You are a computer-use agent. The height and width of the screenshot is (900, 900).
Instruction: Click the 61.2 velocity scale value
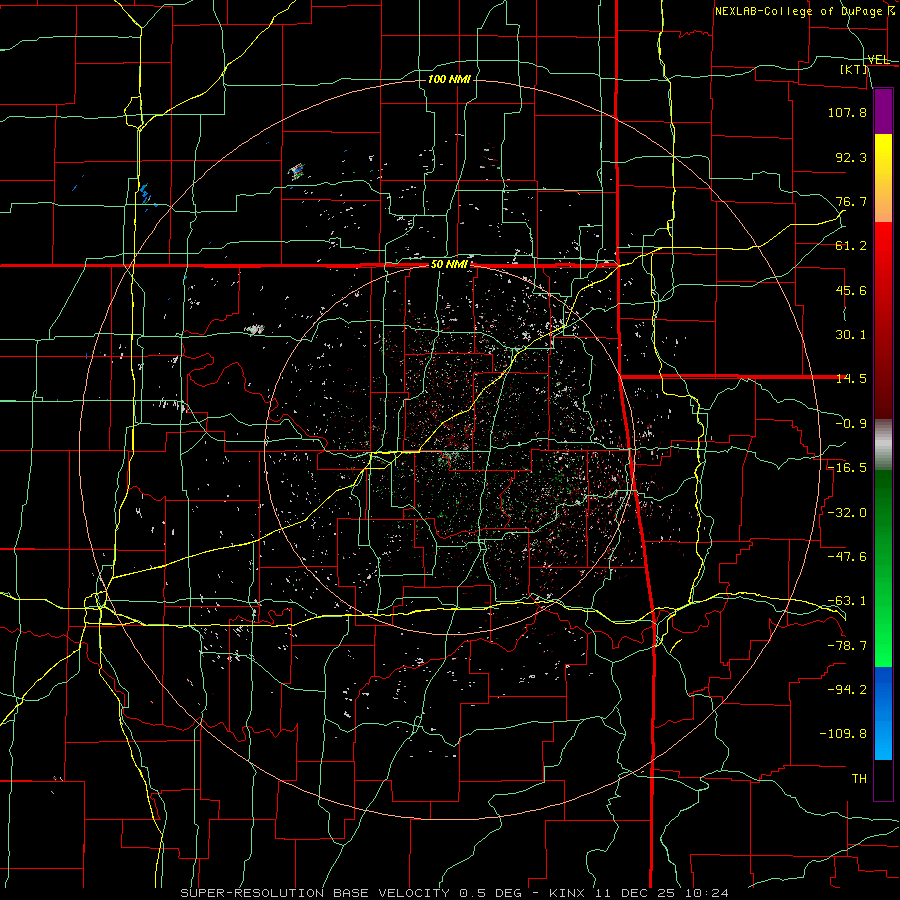click(x=851, y=246)
